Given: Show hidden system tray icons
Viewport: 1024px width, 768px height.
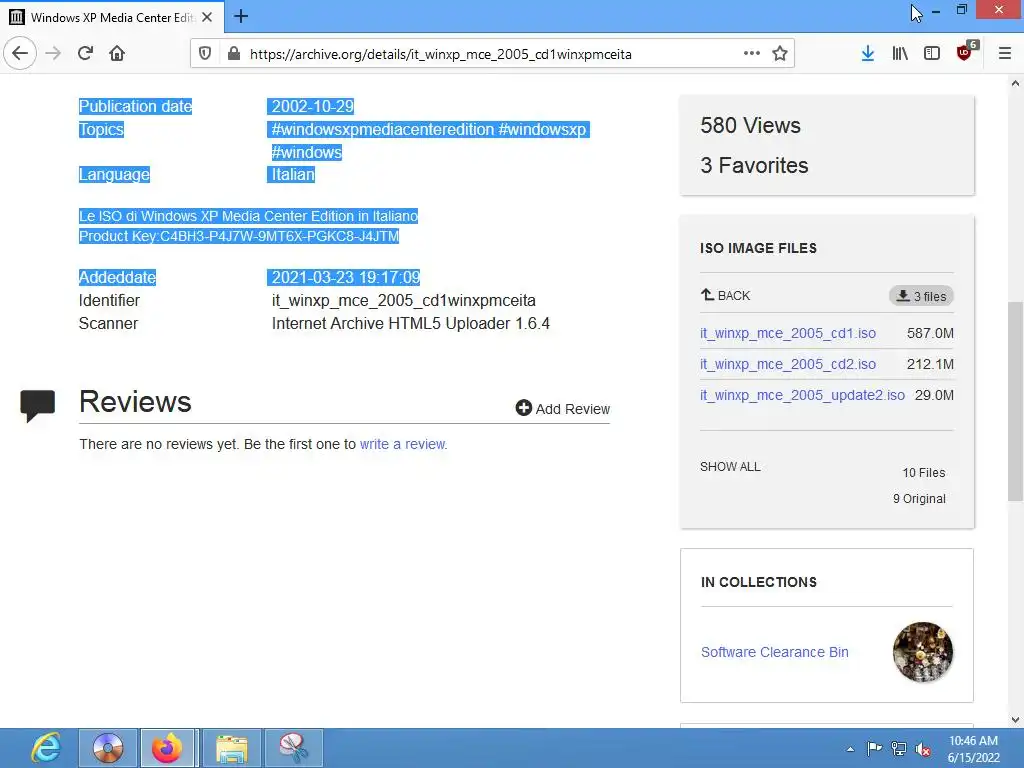Looking at the screenshot, I should pyautogui.click(x=850, y=749).
